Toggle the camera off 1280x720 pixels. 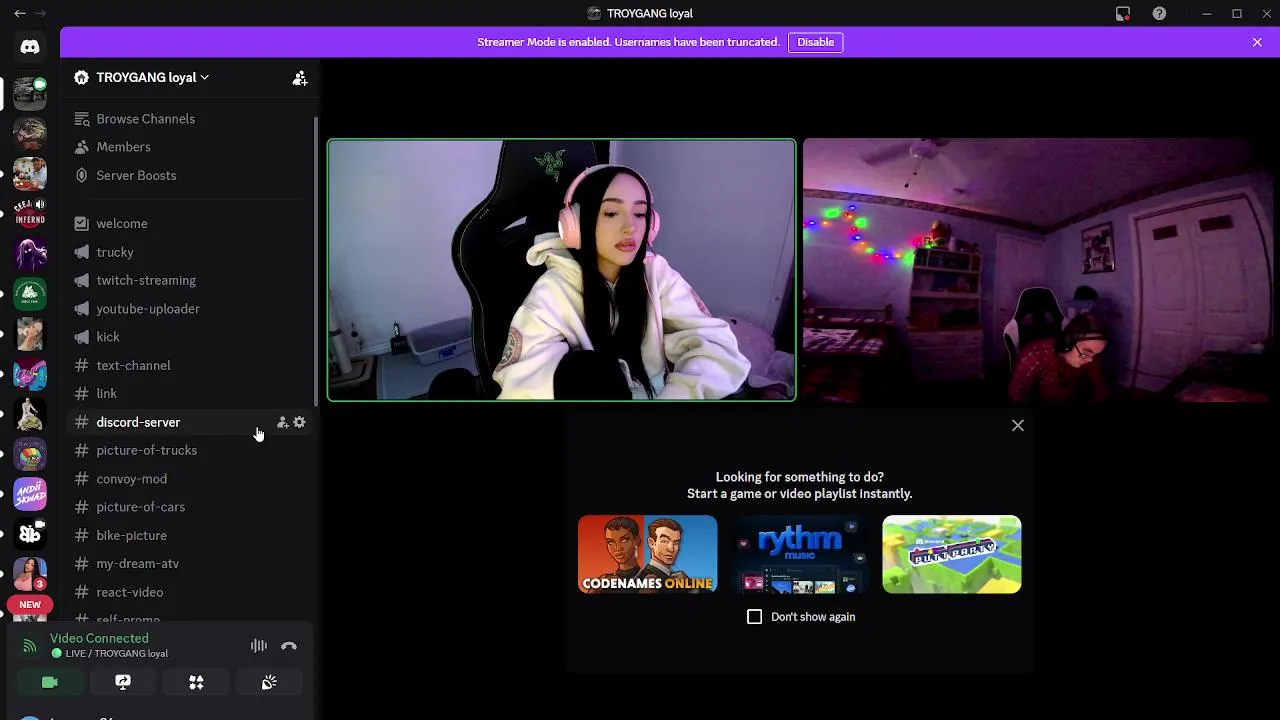click(50, 682)
